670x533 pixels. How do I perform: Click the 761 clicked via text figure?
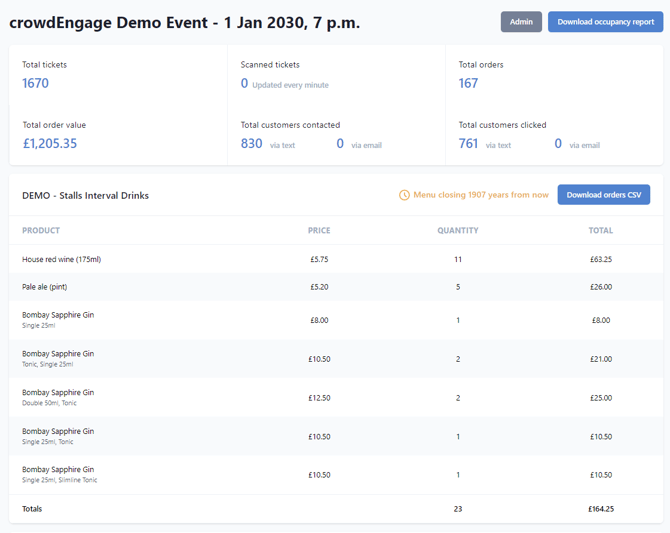click(468, 144)
